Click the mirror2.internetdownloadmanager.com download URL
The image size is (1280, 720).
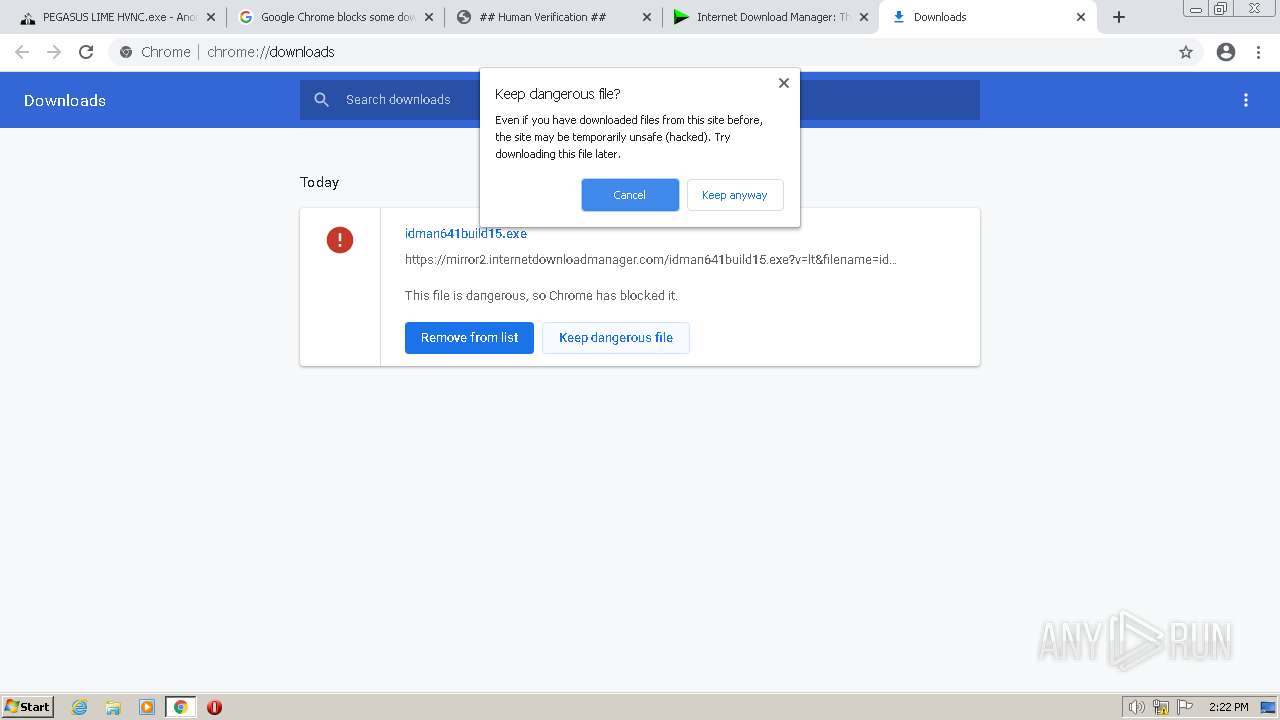[x=651, y=259]
